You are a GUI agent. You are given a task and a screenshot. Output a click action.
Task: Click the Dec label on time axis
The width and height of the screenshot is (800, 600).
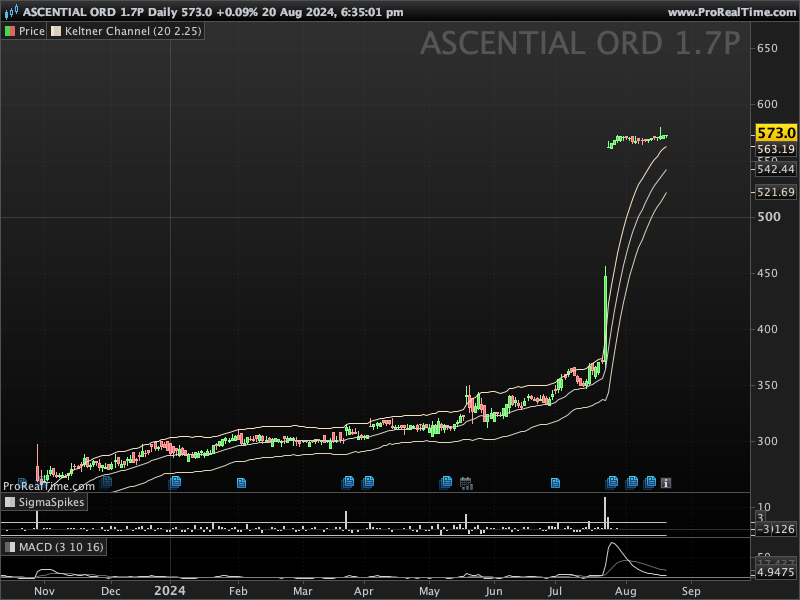coord(111,591)
